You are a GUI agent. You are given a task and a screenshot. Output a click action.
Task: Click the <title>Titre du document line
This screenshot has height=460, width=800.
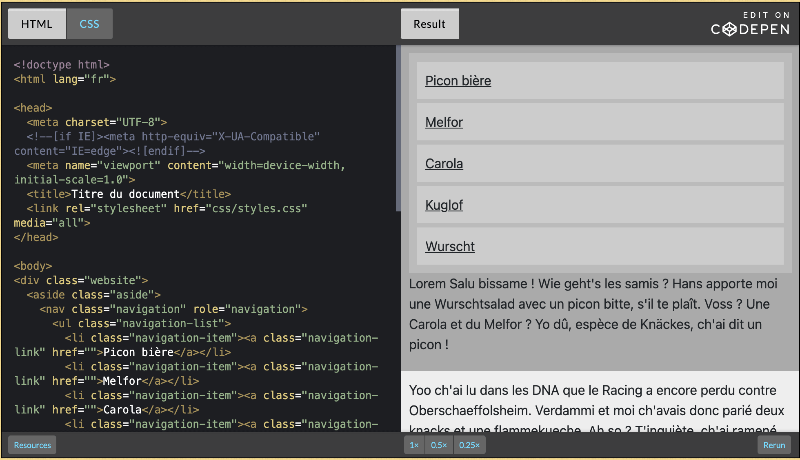click(129, 194)
